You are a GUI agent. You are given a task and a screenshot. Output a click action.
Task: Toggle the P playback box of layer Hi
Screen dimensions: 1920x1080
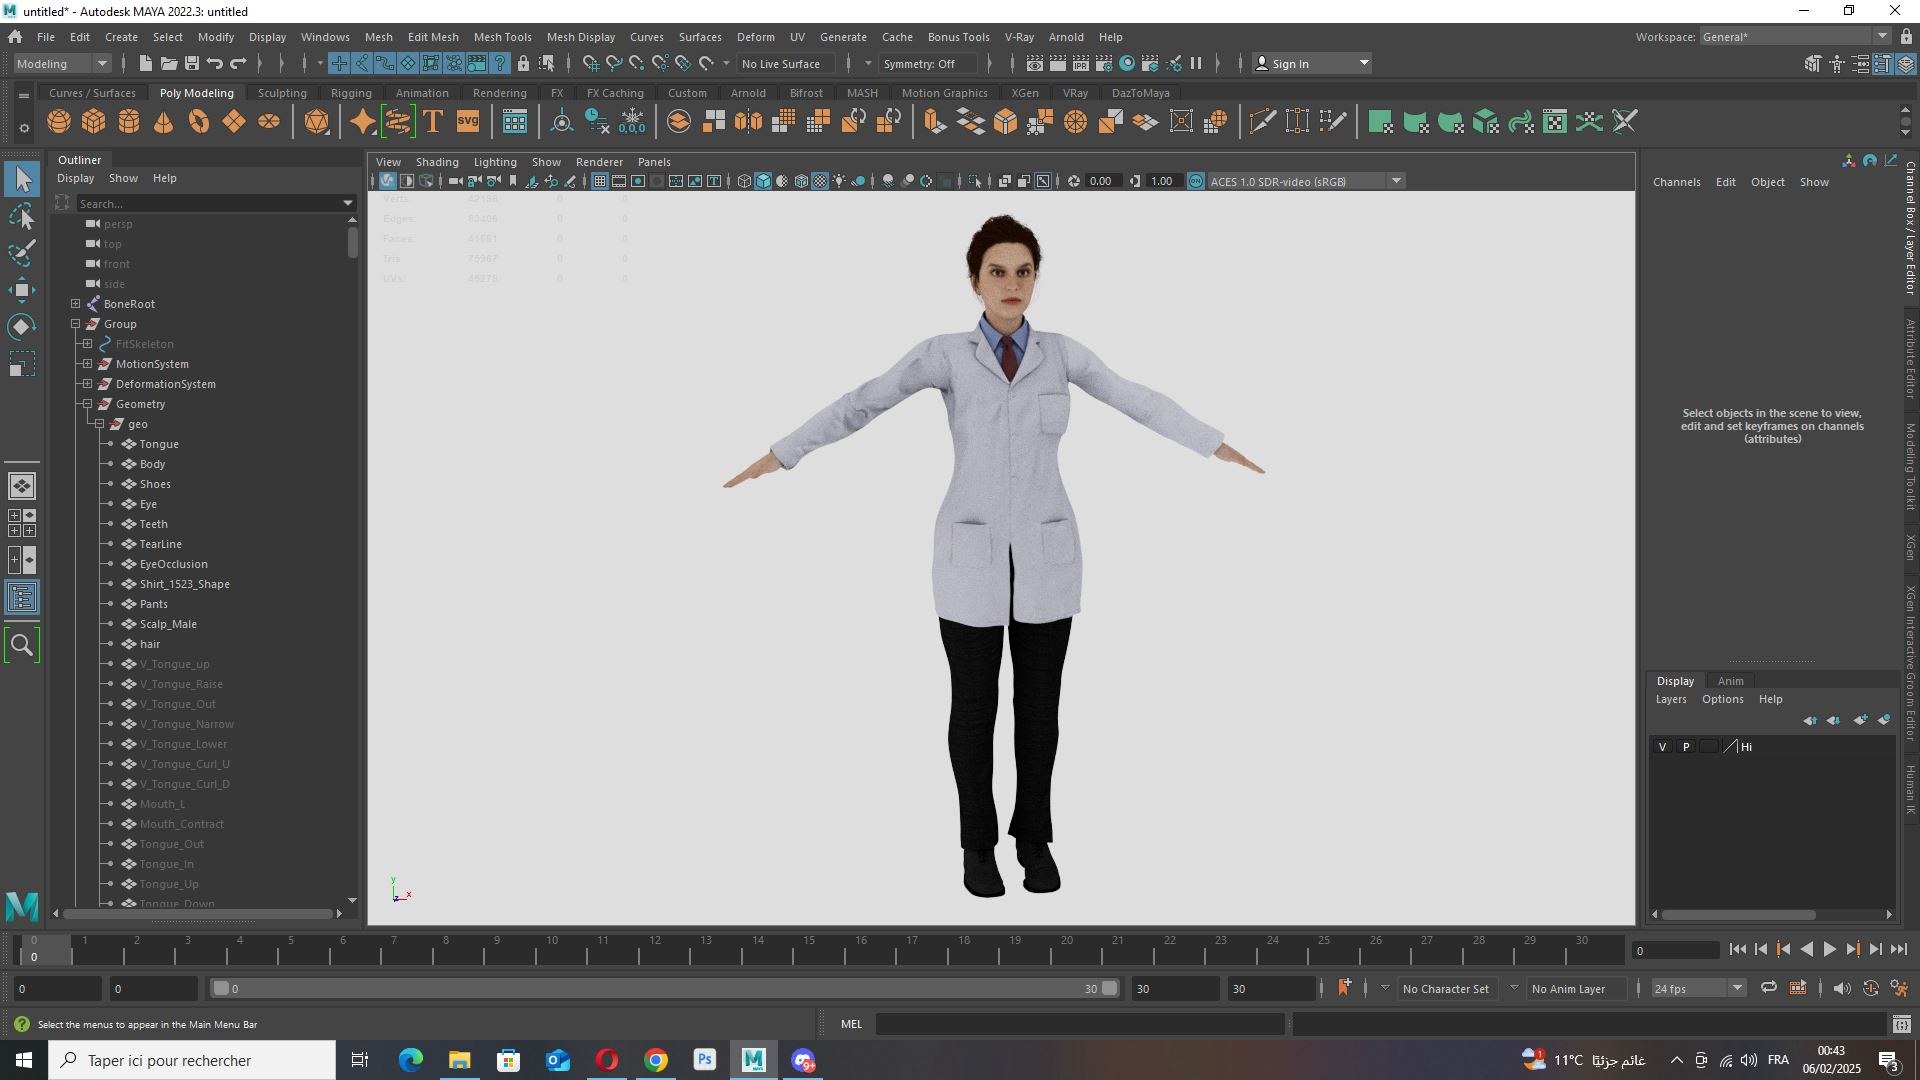tap(1686, 747)
